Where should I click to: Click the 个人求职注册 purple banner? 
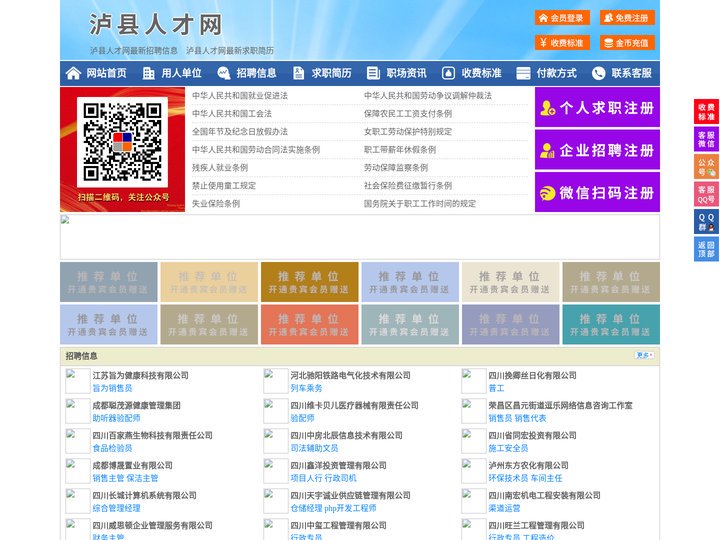coord(597,107)
